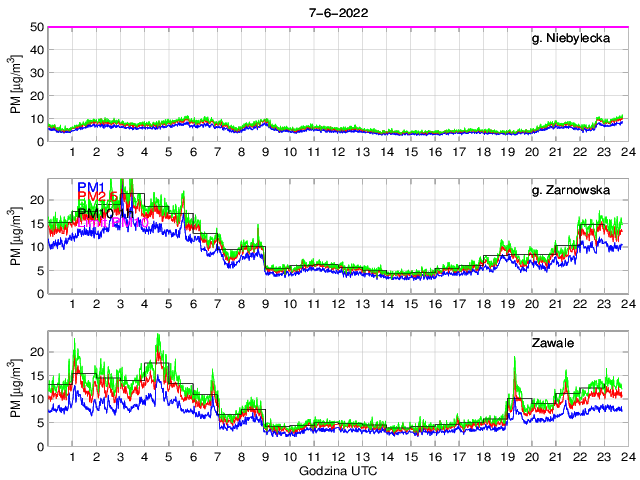Click the 50 value on top chart y-axis
This screenshot has height=480, width=640.
[x=35, y=27]
